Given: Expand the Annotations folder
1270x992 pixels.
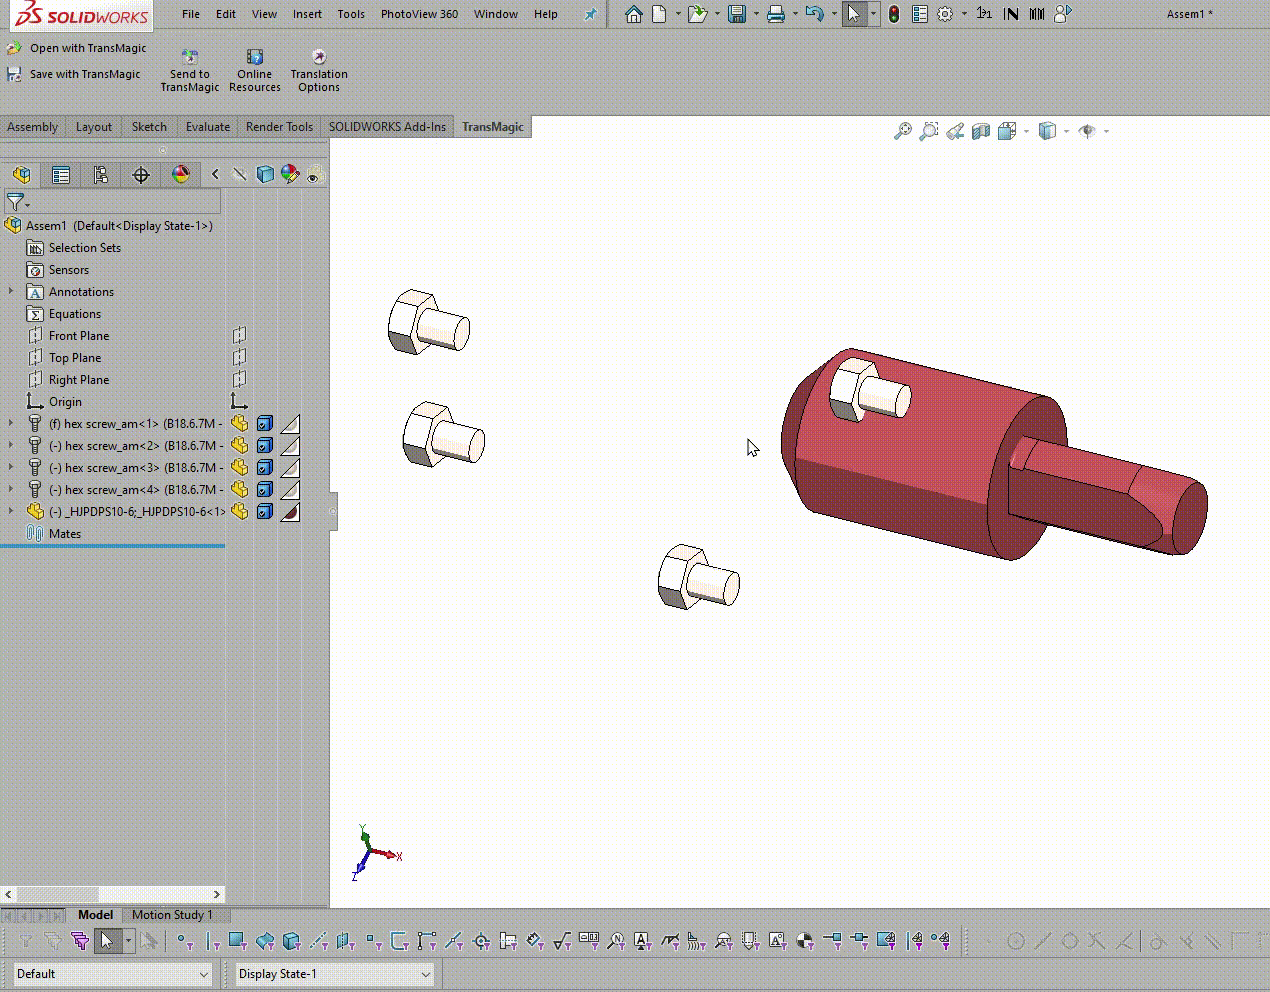Looking at the screenshot, I should click(11, 292).
